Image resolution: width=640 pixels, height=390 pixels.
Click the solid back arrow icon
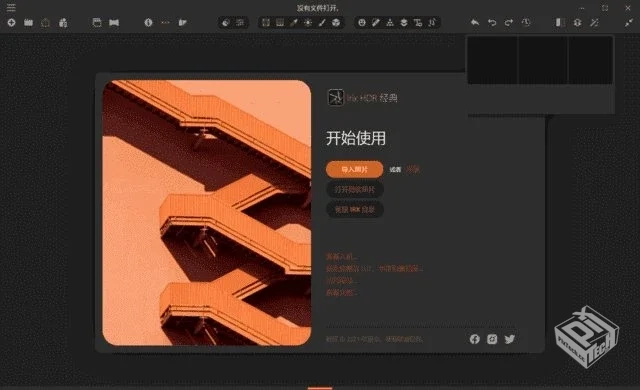tap(475, 22)
